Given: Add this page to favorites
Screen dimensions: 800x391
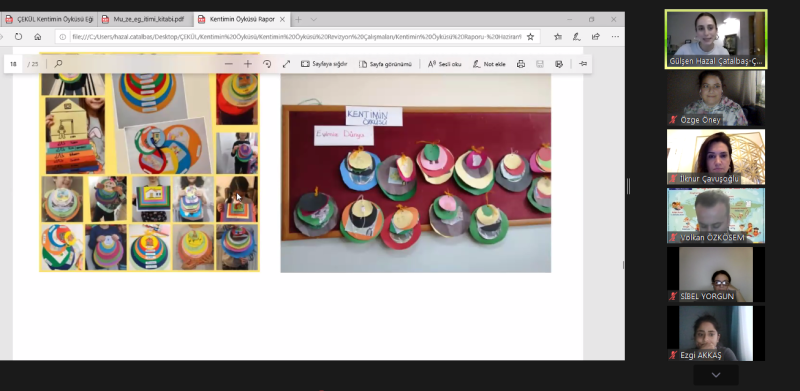Looking at the screenshot, I should 530,37.
